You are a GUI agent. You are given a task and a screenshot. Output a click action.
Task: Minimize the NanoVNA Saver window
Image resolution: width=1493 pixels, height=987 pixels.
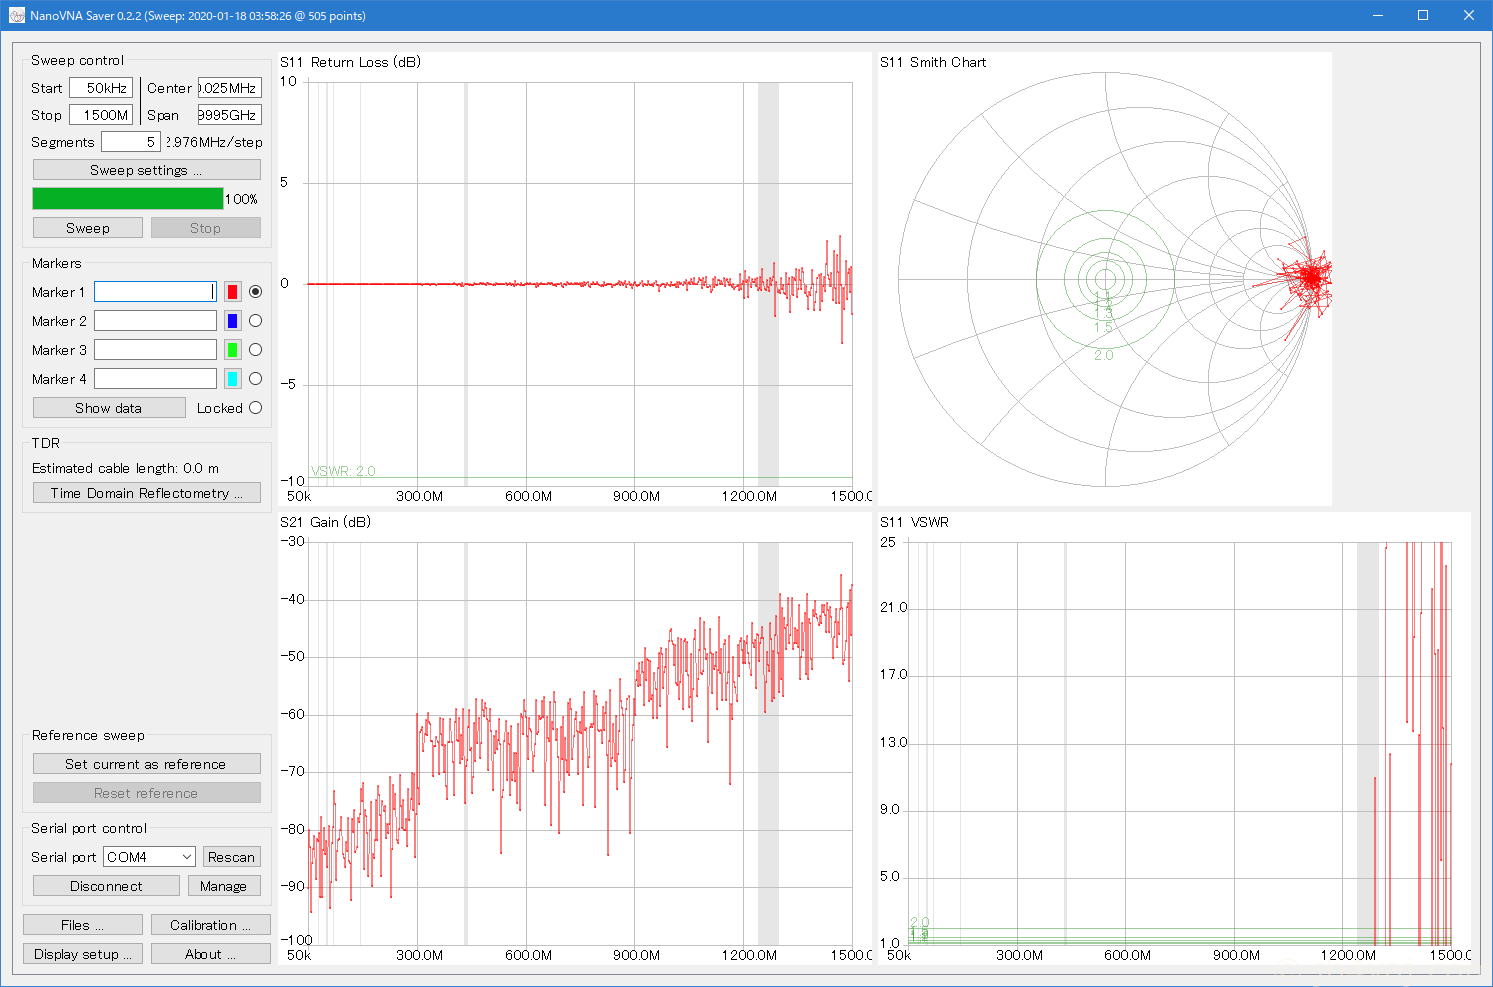coord(1378,15)
